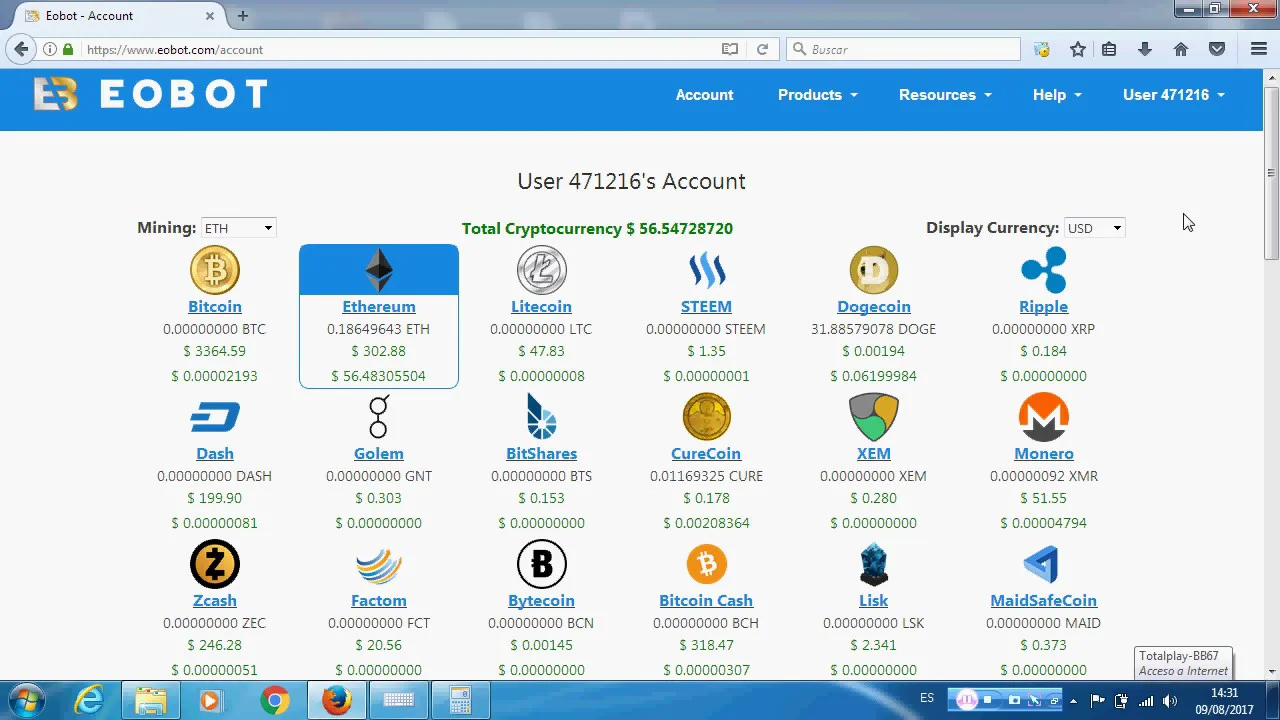Click the Bitcoin coin icon
The image size is (1280, 720).
tap(215, 271)
